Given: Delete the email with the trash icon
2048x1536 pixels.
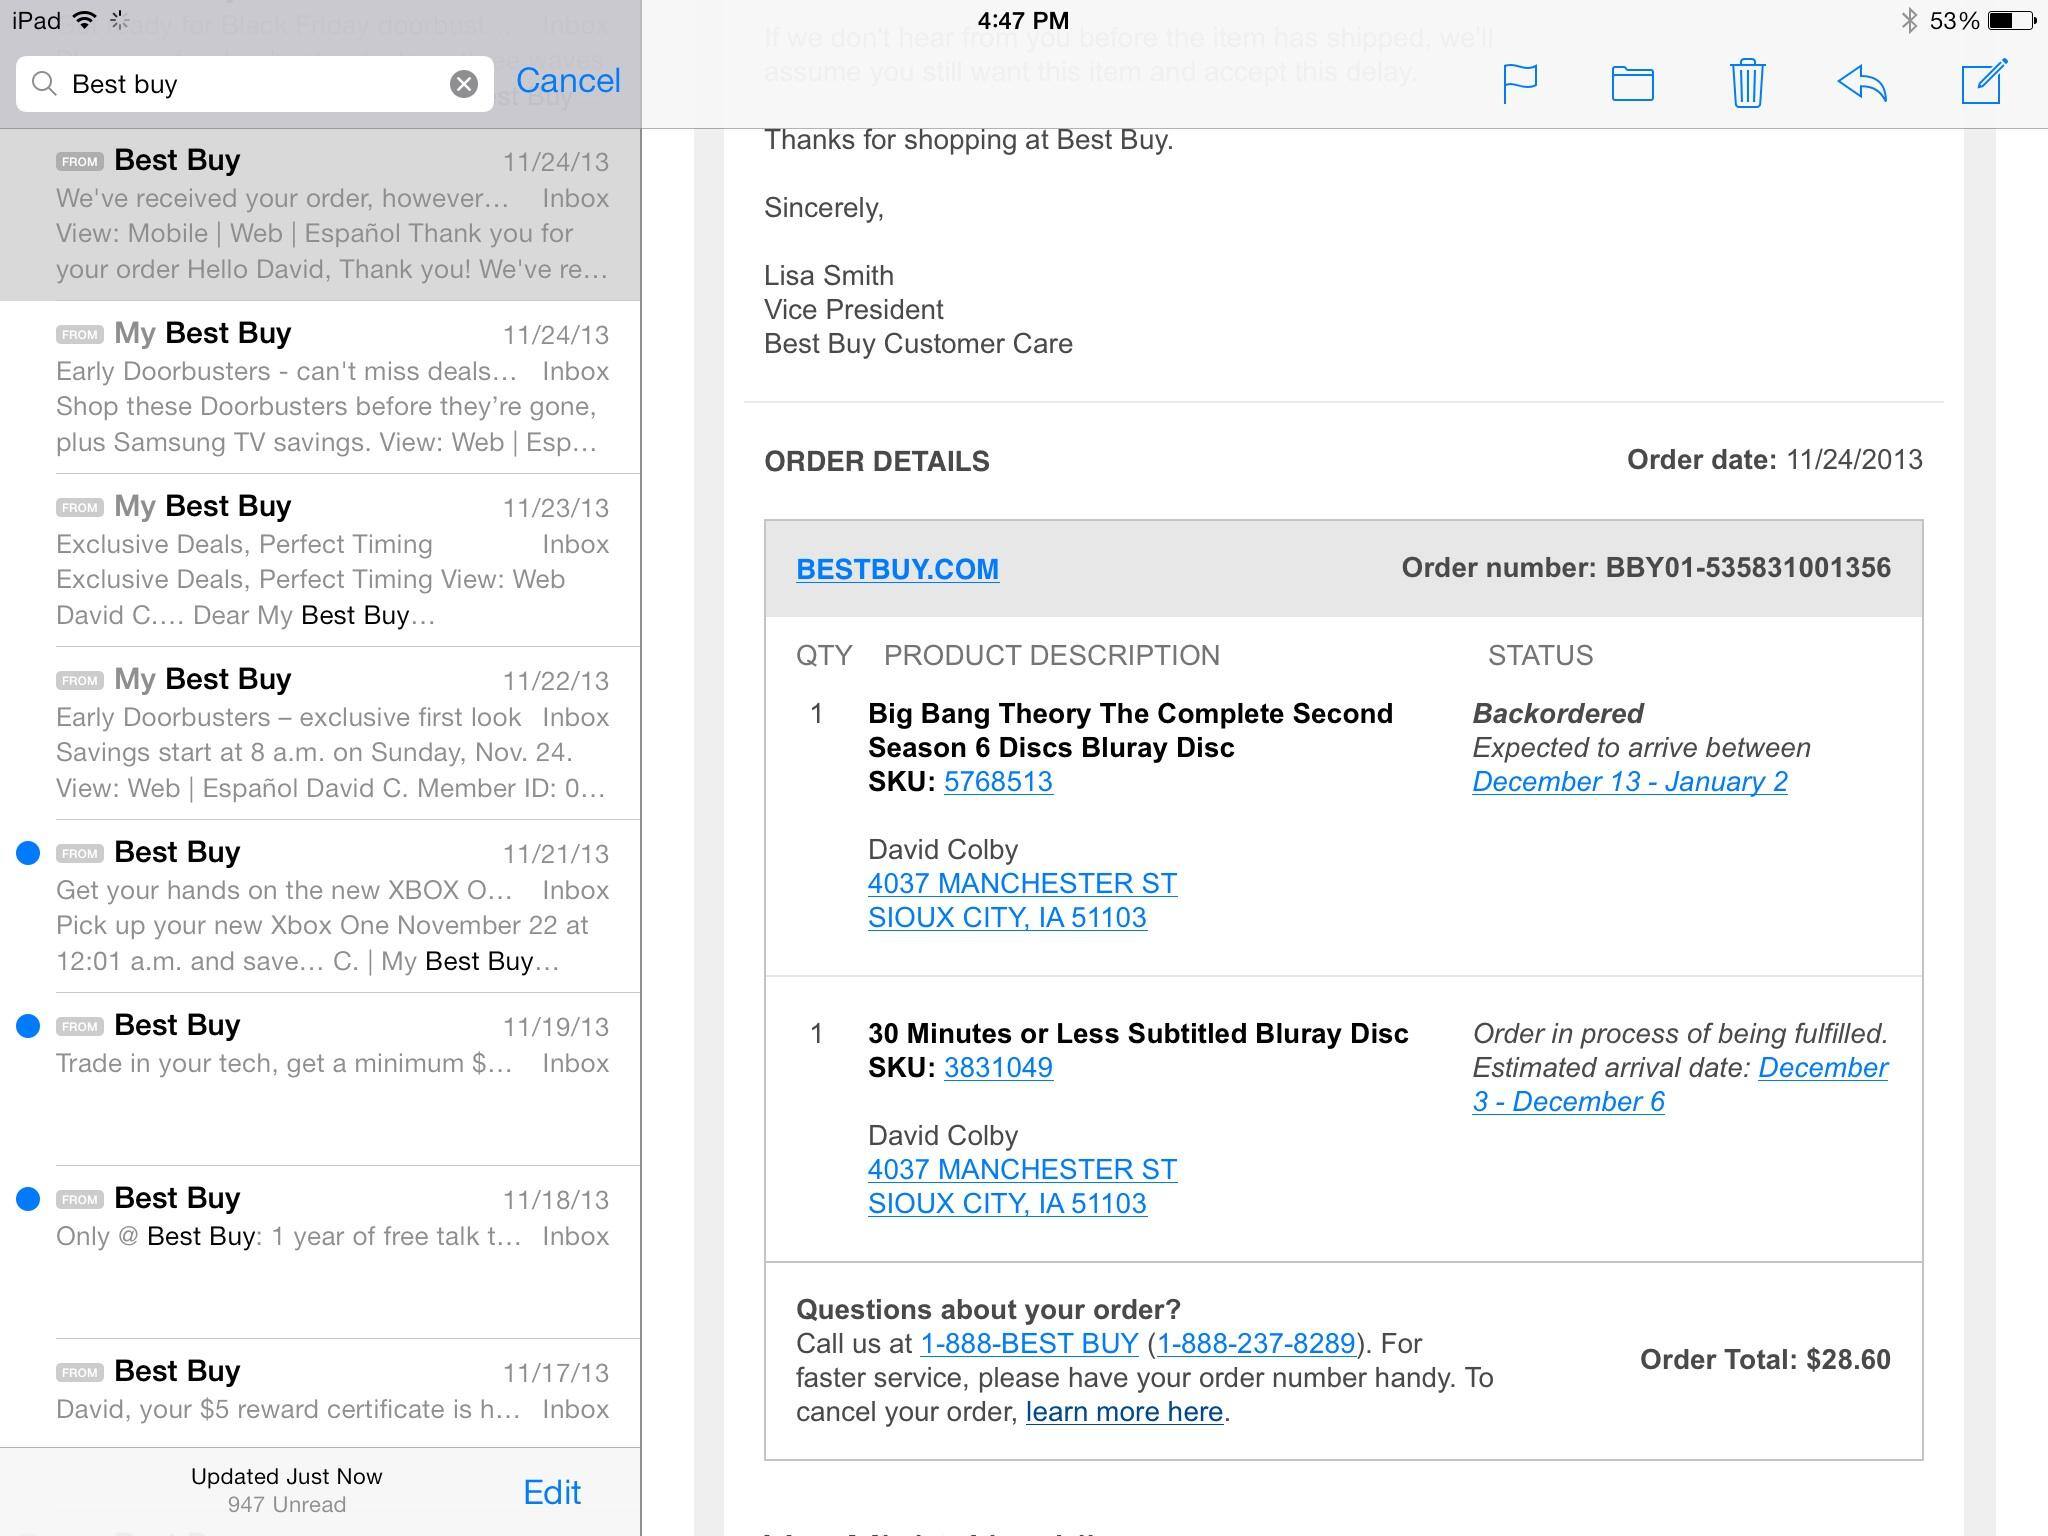Looking at the screenshot, I should point(1746,83).
